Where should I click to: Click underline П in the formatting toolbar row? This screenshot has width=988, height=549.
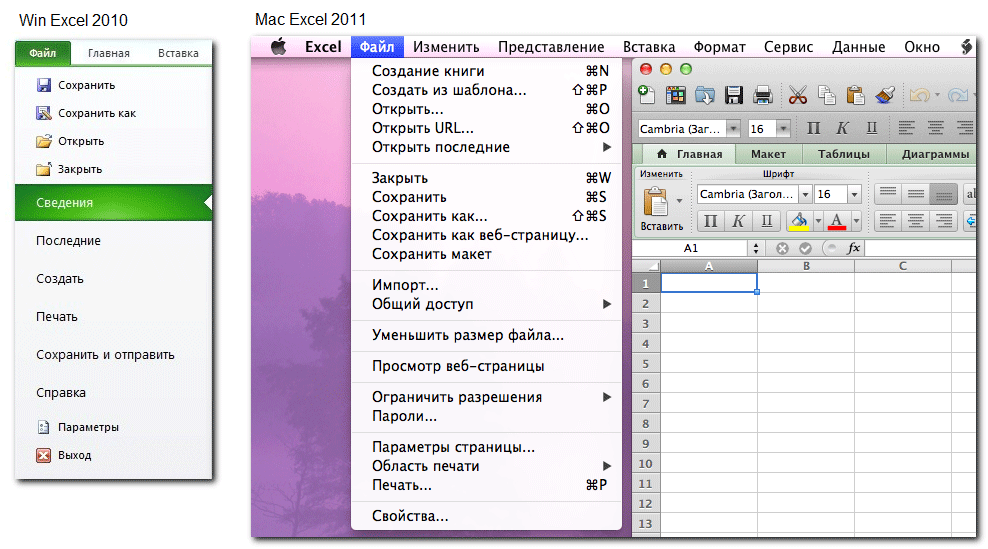click(x=871, y=129)
